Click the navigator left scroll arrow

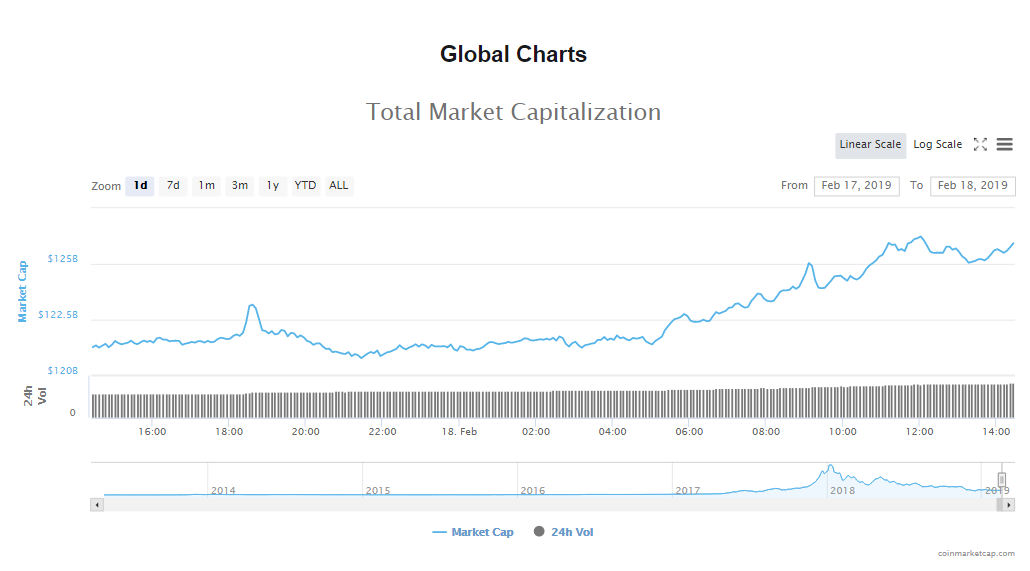pyautogui.click(x=97, y=505)
